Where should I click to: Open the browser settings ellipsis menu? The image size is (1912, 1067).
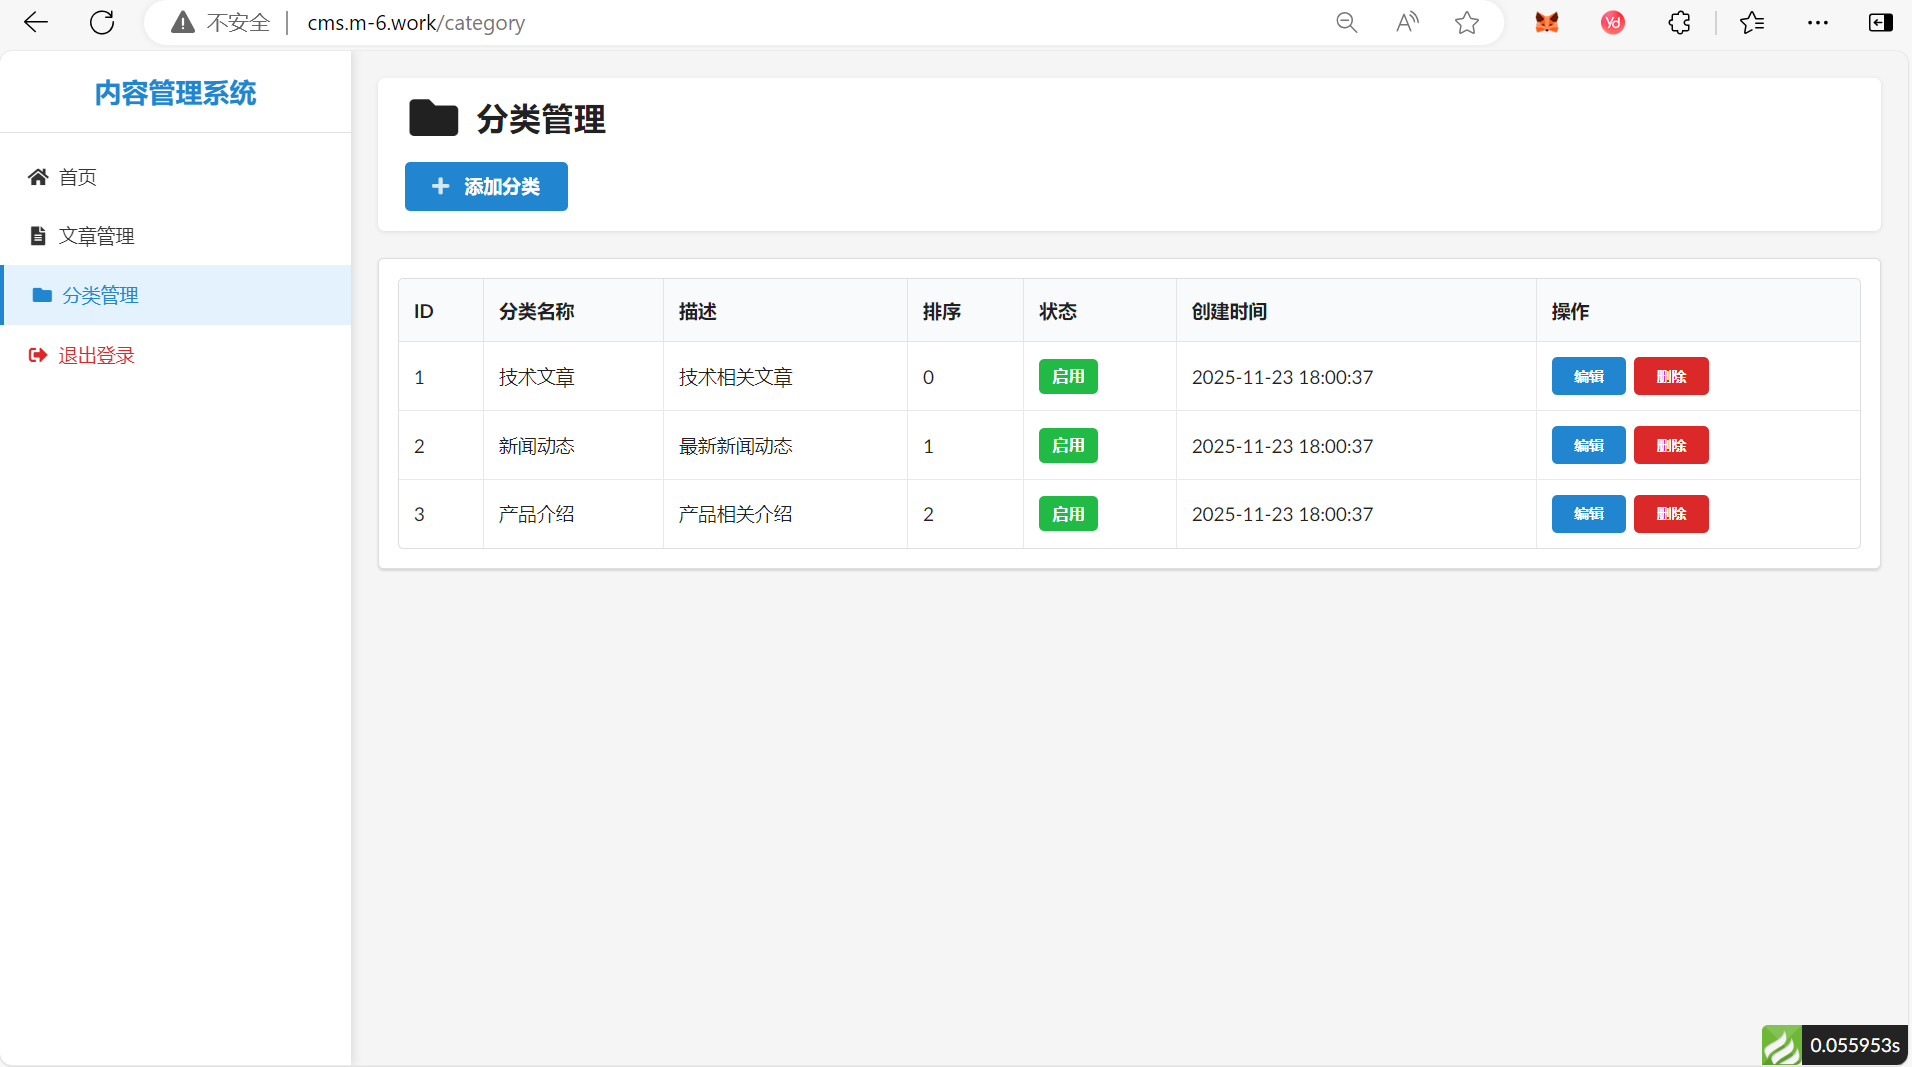[x=1817, y=22]
